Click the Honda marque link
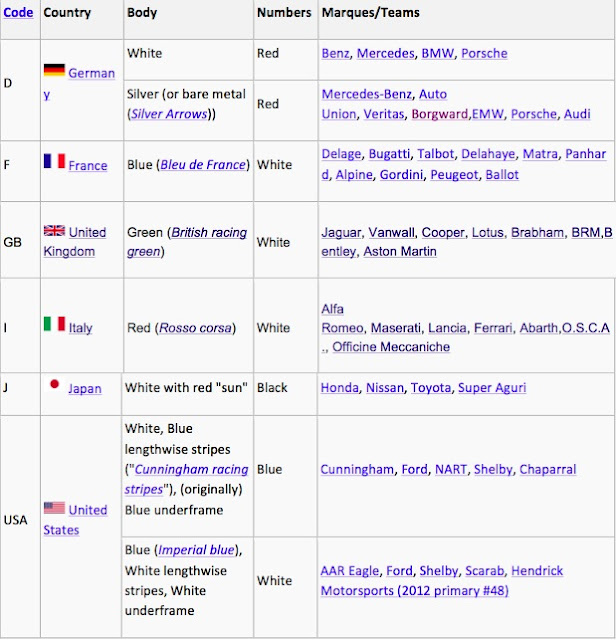The image size is (616, 640). coord(338,388)
